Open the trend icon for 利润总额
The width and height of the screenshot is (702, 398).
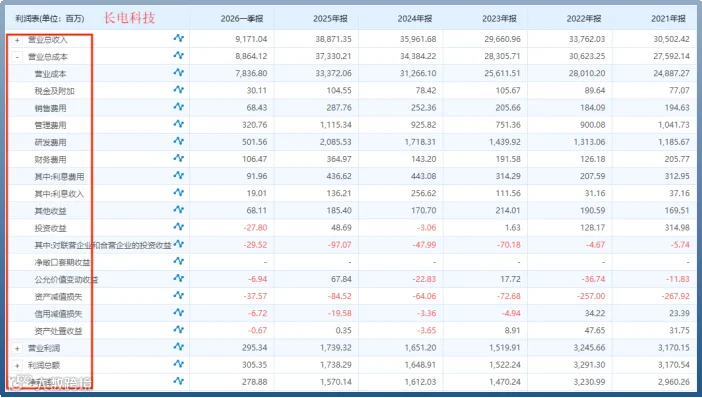pos(179,364)
